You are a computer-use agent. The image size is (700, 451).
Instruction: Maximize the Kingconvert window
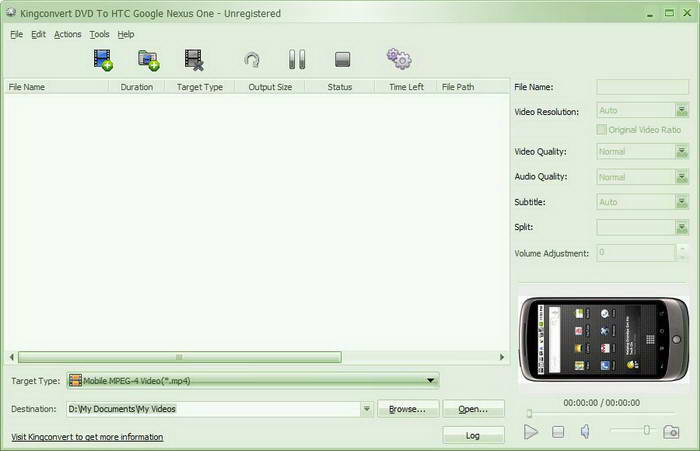[x=669, y=13]
